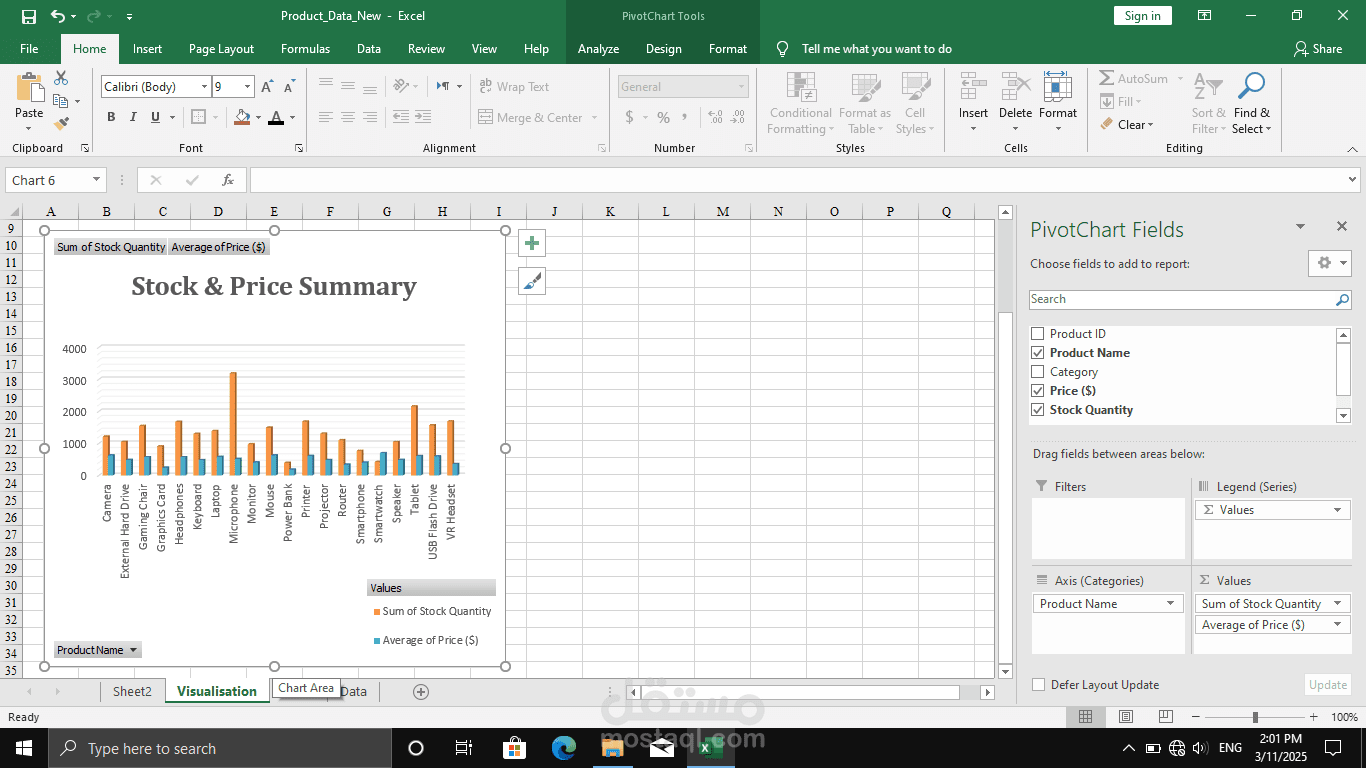Viewport: 1366px width, 768px height.
Task: Open the Product Name axis field dropdown
Action: pos(1170,603)
